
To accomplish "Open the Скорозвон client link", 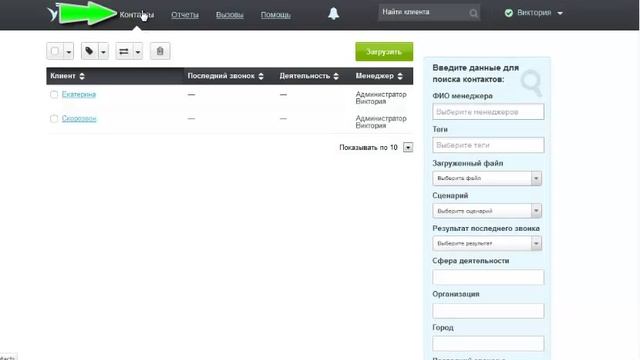I will (79, 118).
